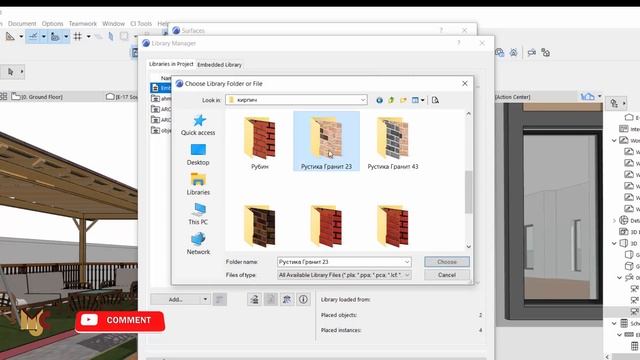
Task: Select the Рустика Гранит 23 folder
Action: pyautogui.click(x=326, y=141)
